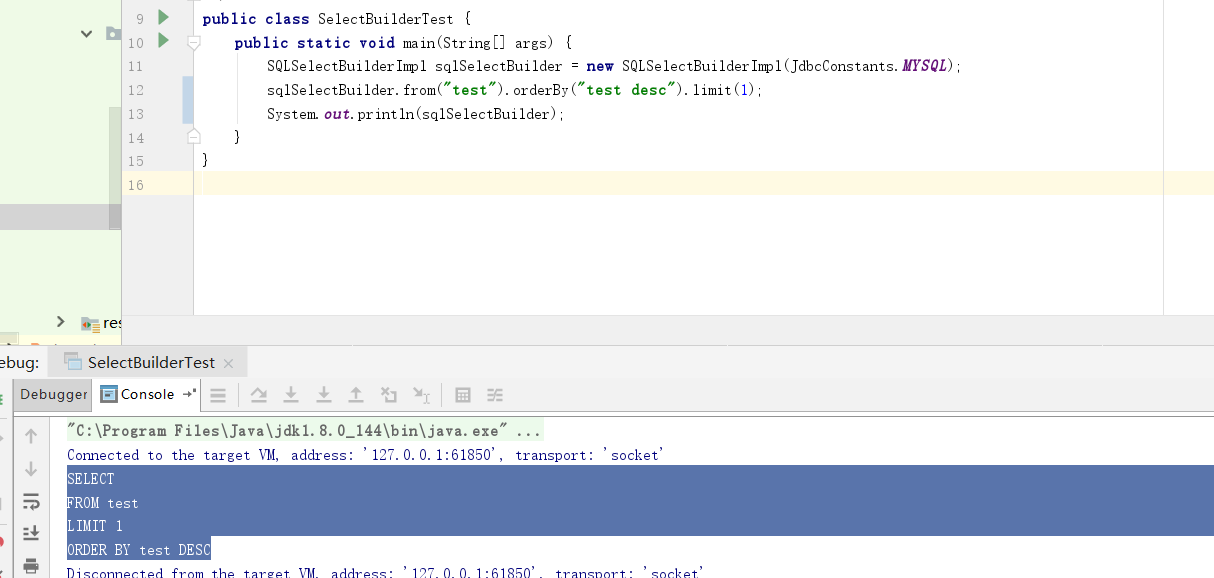Run SelectBuilderTest class from line 9 gutter arrow

pos(164,17)
